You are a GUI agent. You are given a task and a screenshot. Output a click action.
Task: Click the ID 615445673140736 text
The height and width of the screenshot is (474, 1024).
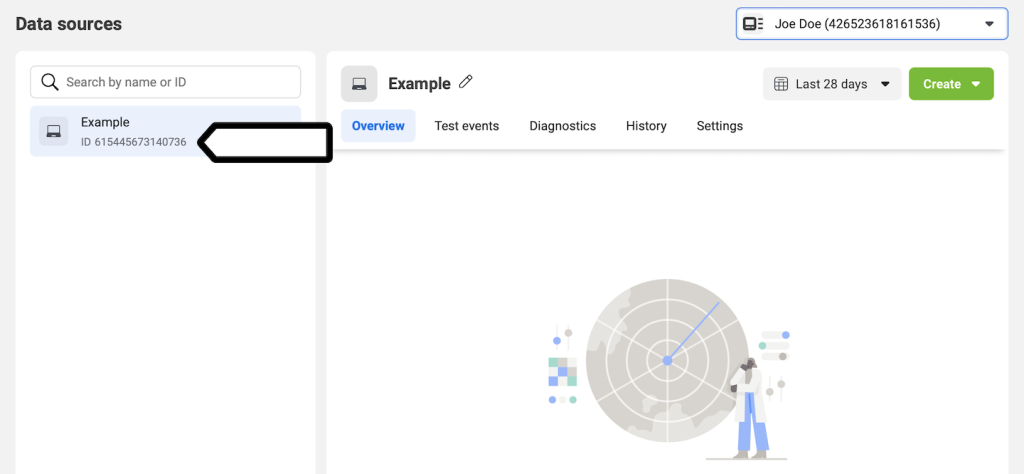[133, 142]
